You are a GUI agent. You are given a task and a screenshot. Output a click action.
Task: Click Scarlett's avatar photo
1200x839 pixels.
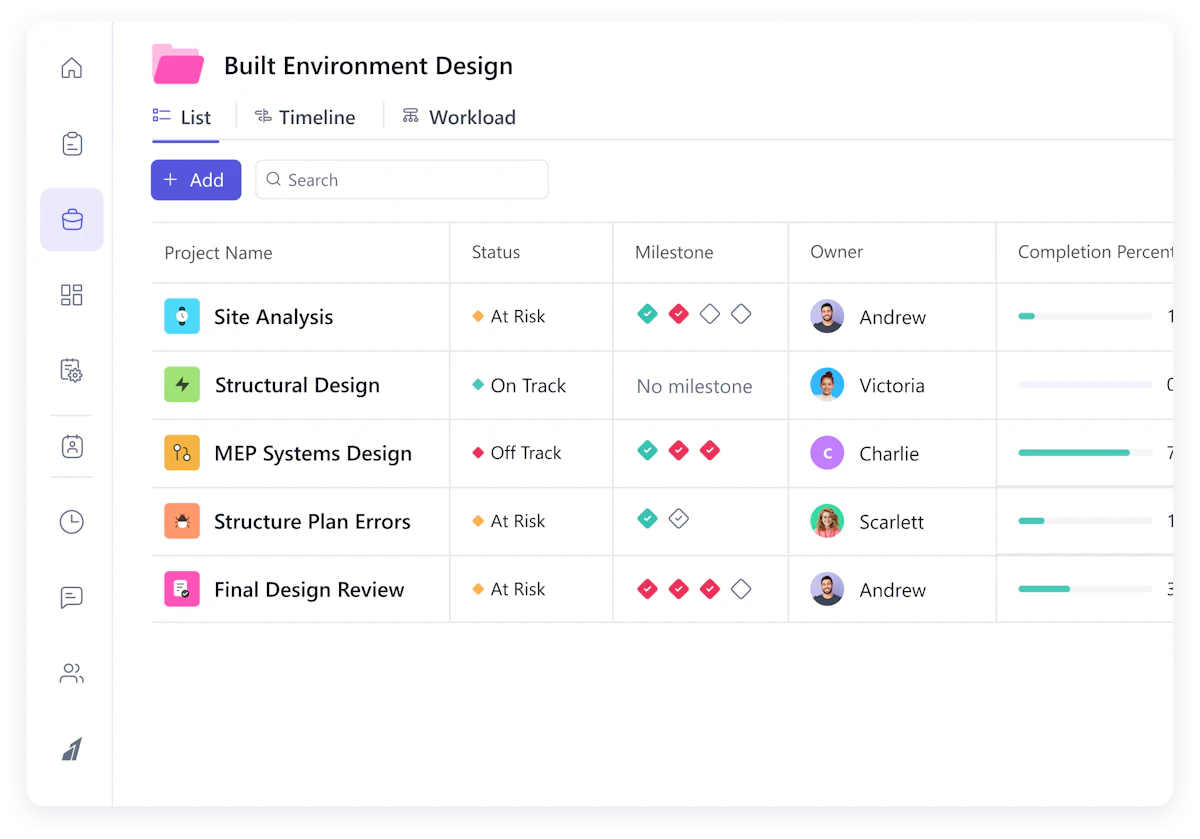tap(827, 521)
